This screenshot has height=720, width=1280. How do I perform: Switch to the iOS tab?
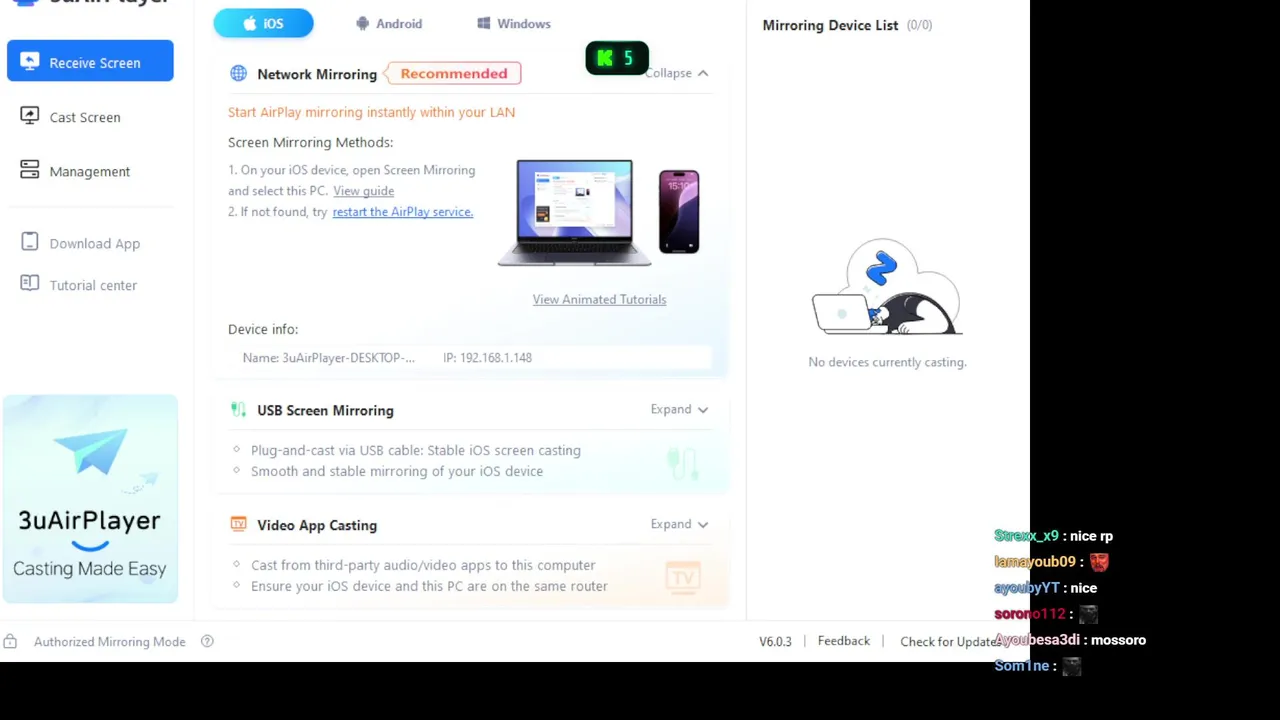coord(263,23)
